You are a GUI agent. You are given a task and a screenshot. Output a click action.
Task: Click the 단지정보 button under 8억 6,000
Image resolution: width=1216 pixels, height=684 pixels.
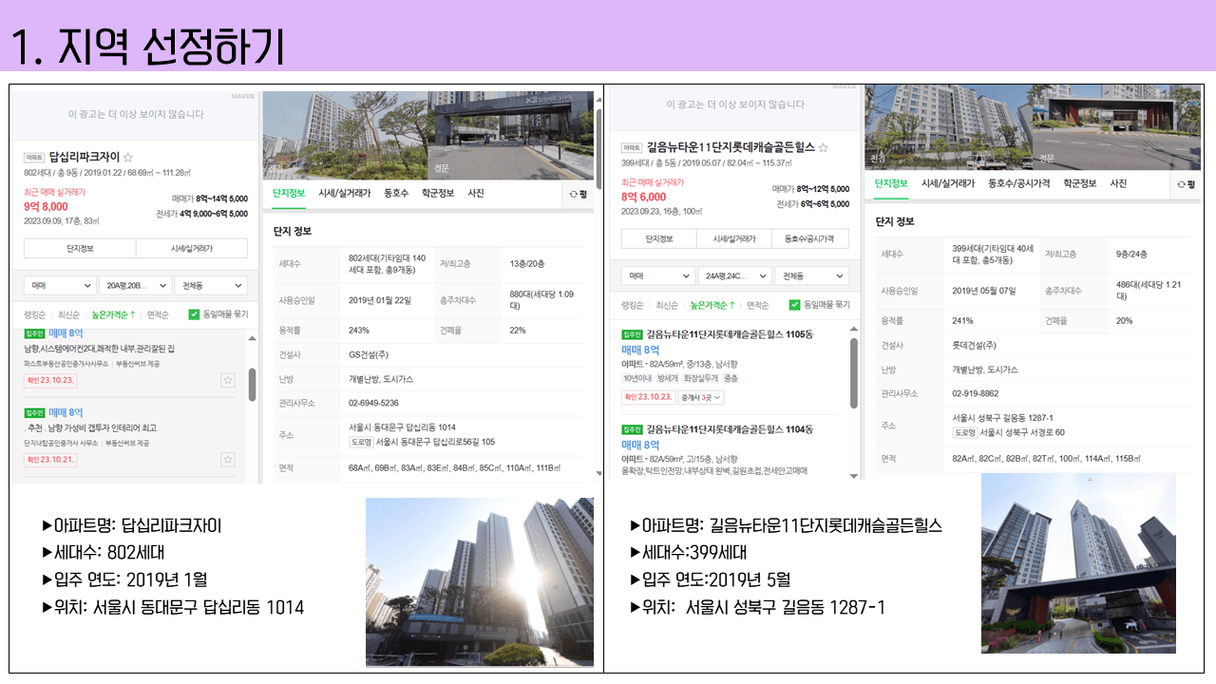[x=659, y=239]
